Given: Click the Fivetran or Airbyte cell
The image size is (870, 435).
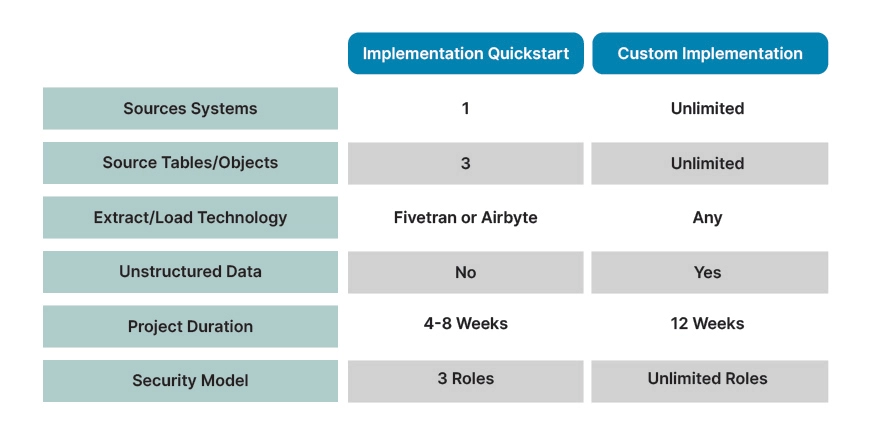Looking at the screenshot, I should 466,218.
